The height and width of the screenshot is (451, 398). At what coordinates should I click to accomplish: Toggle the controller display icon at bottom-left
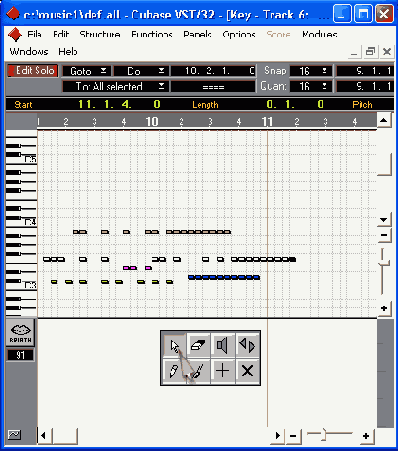click(14, 435)
